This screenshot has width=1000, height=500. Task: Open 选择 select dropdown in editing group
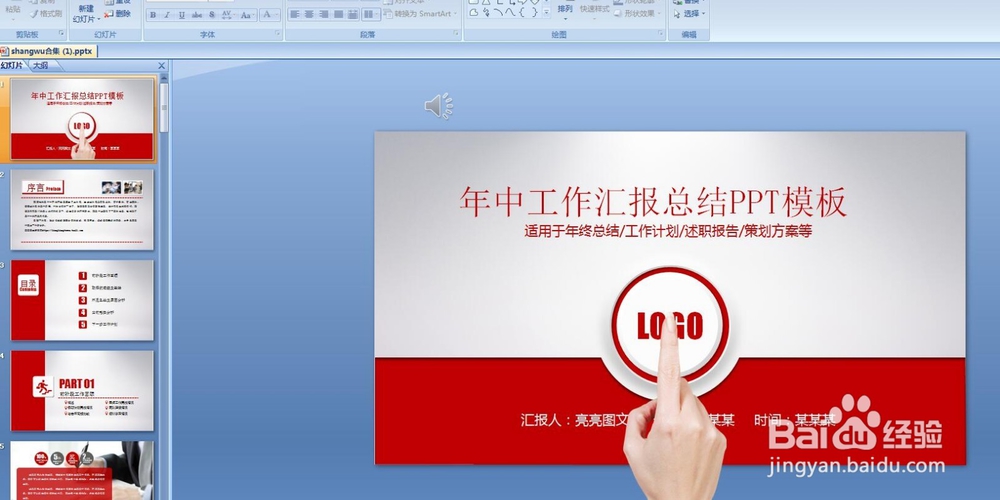pyautogui.click(x=689, y=13)
